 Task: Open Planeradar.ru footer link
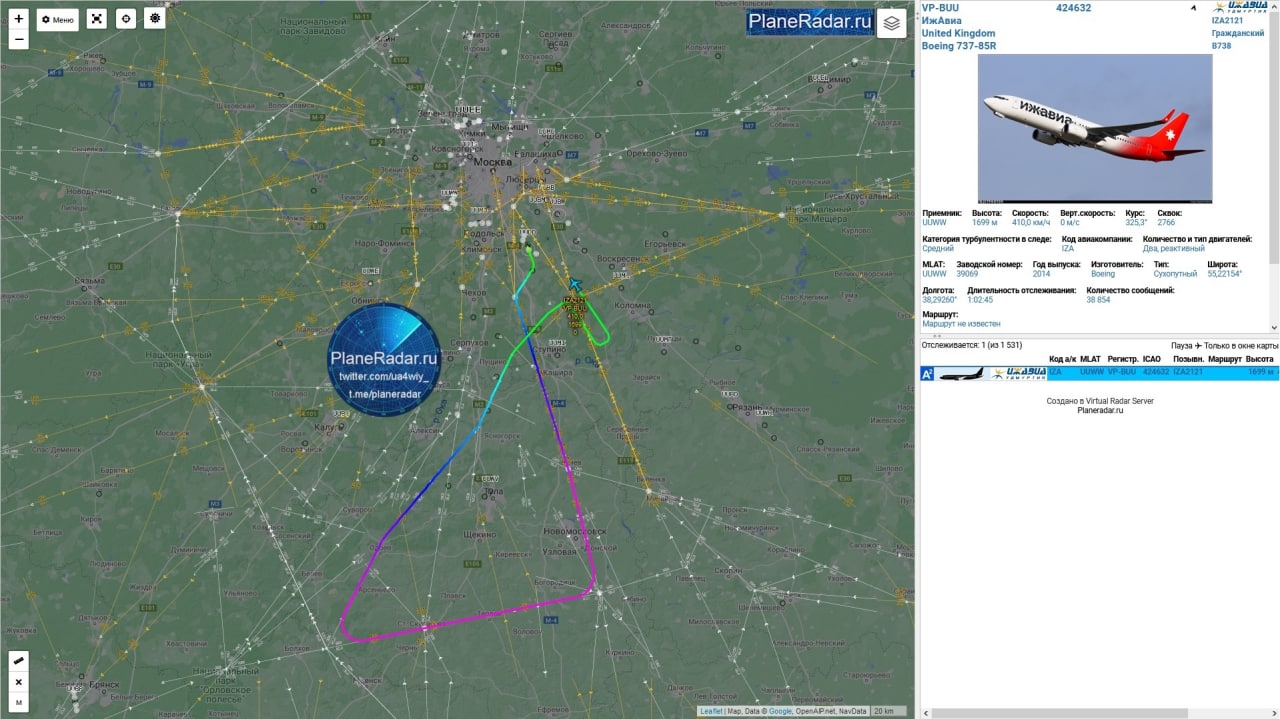[1100, 410]
